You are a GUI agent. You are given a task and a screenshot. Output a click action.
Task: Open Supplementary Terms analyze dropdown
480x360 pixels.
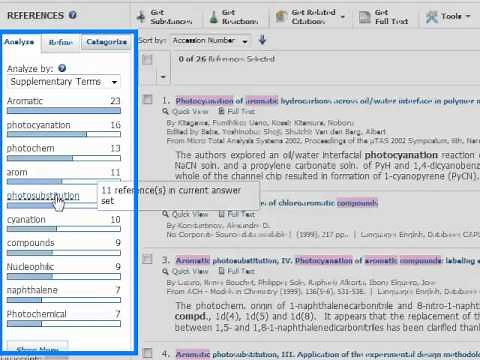(x=64, y=82)
